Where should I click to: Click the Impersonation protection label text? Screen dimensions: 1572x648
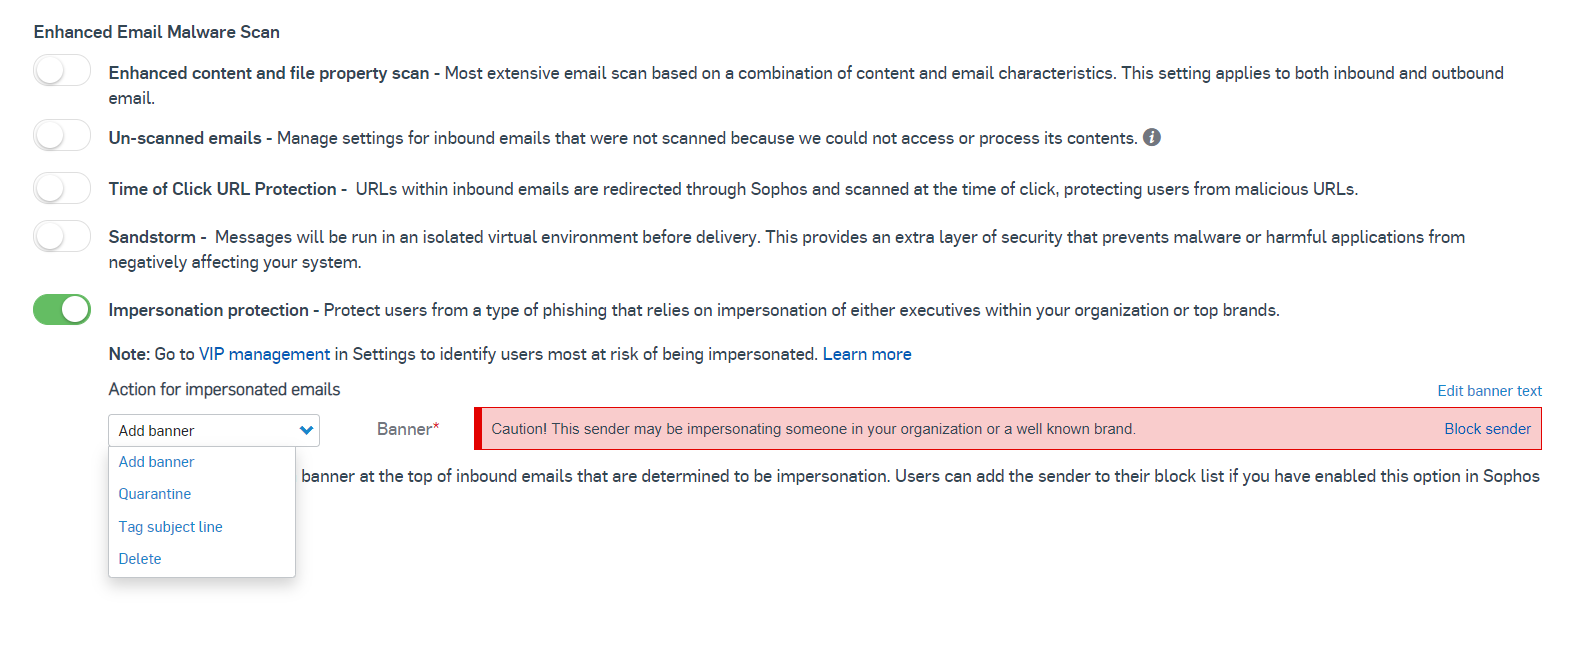click(x=208, y=310)
